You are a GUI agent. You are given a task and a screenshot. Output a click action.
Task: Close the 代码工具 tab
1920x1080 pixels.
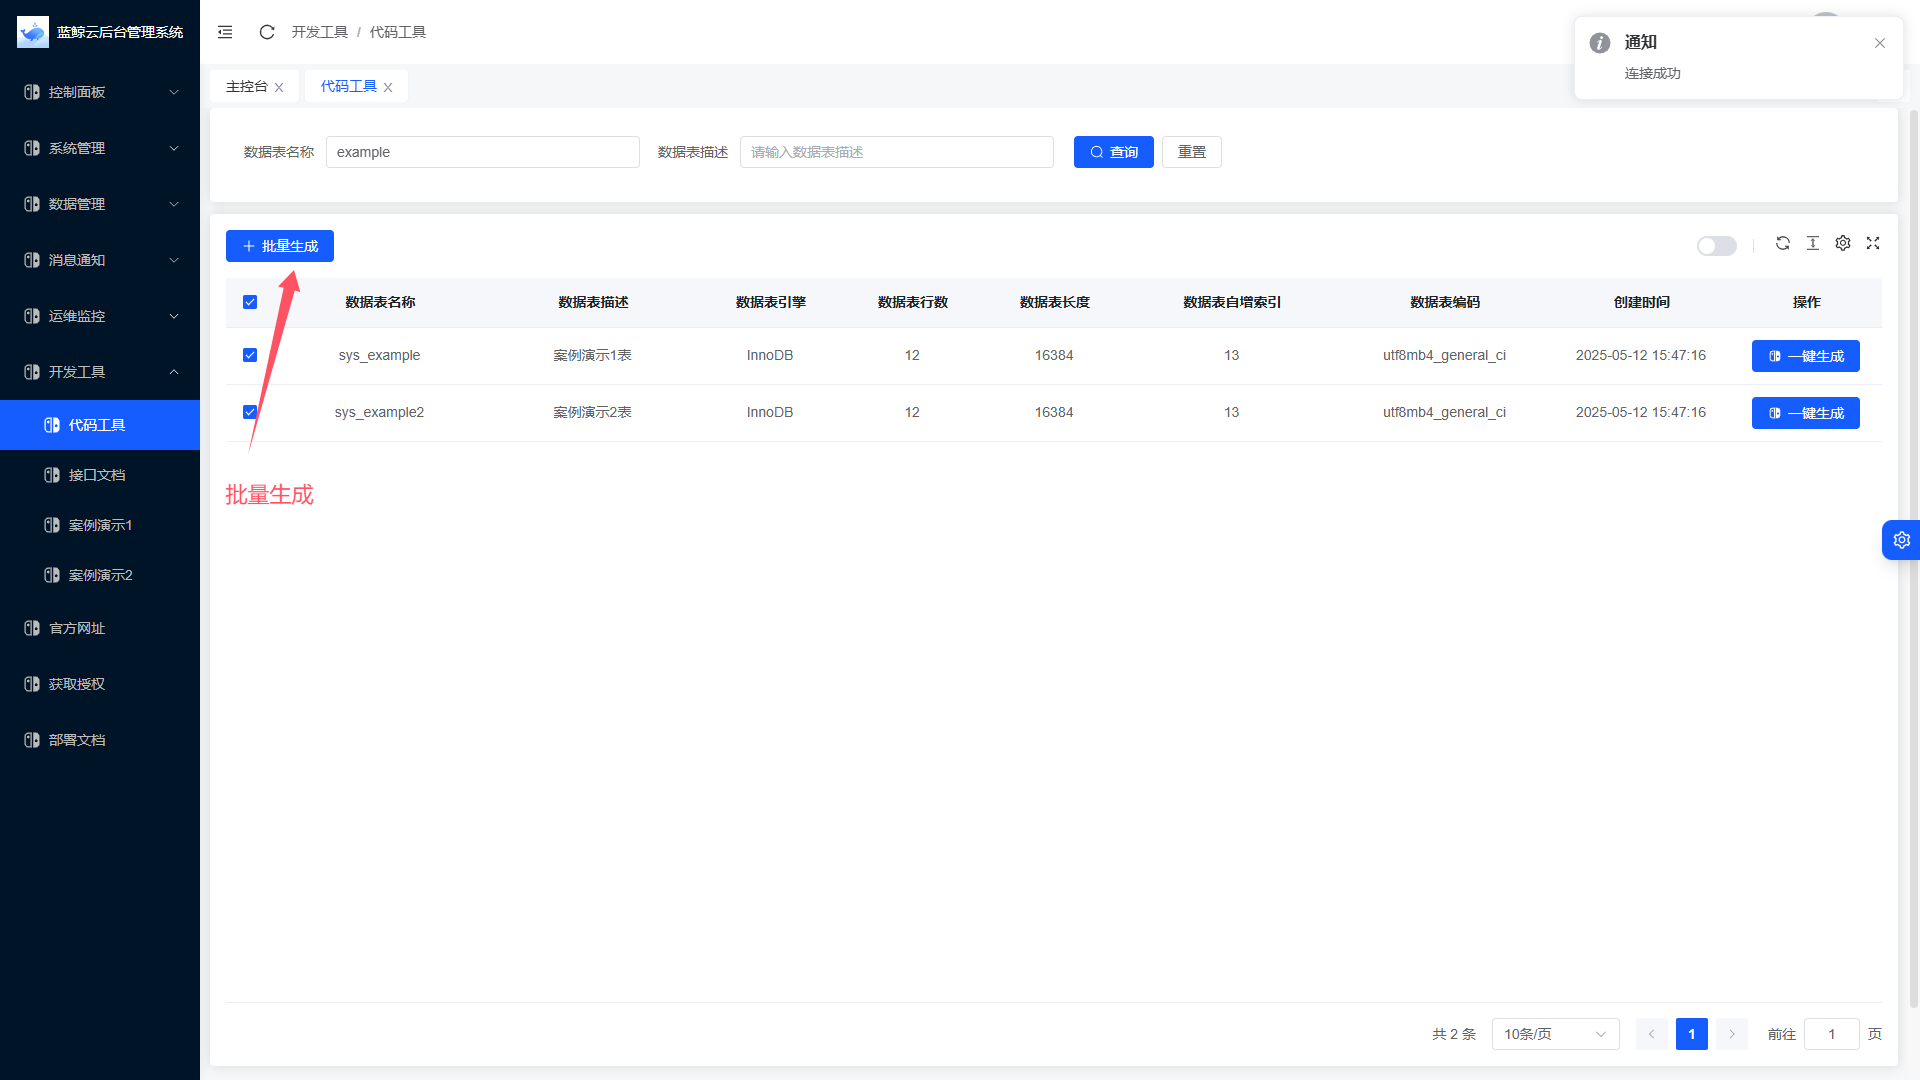[x=388, y=88]
